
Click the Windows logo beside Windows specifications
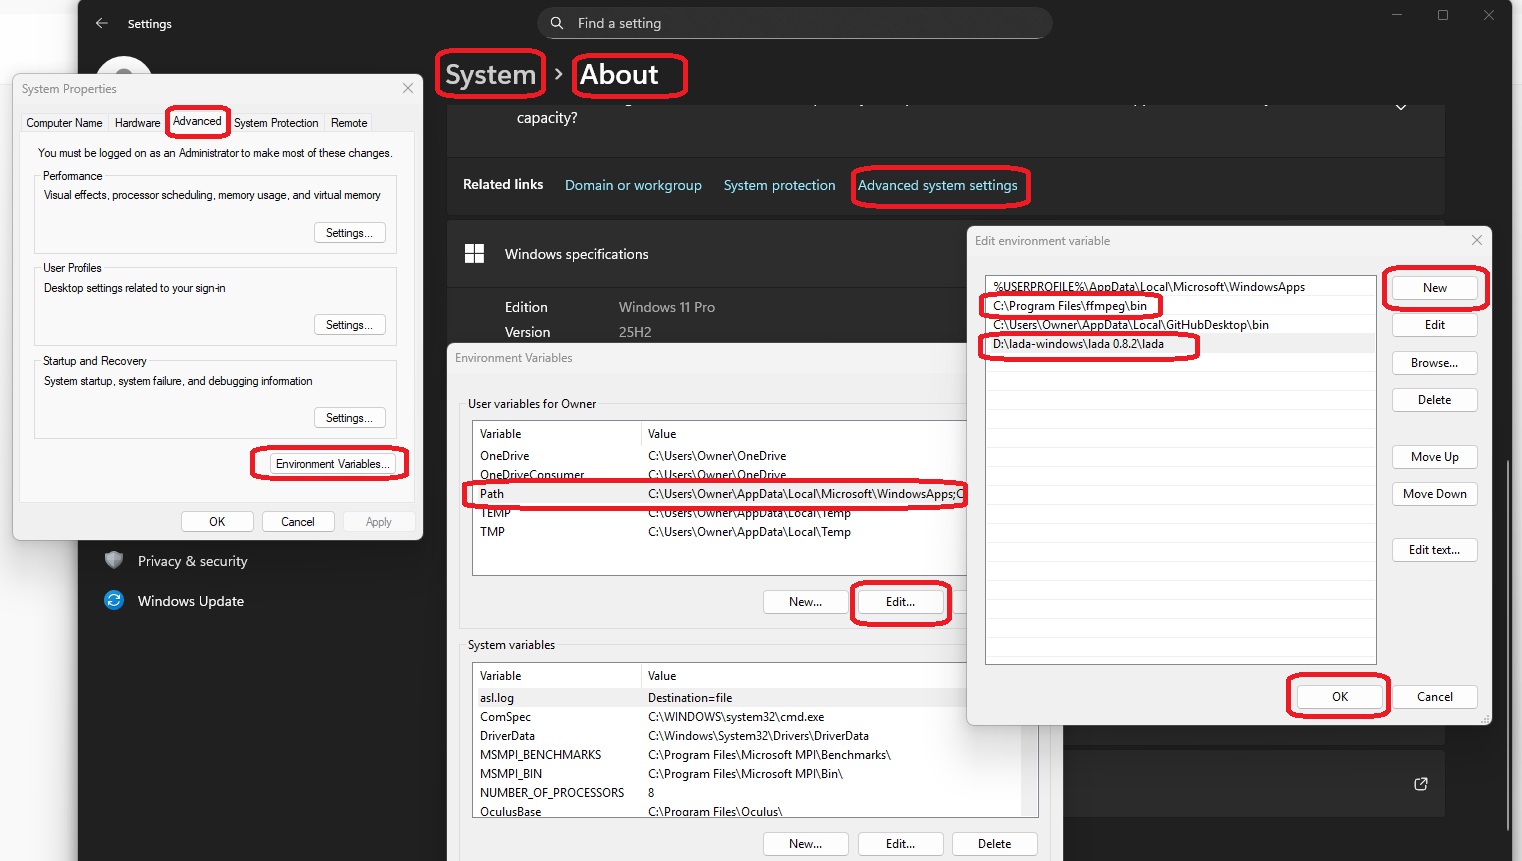[475, 254]
